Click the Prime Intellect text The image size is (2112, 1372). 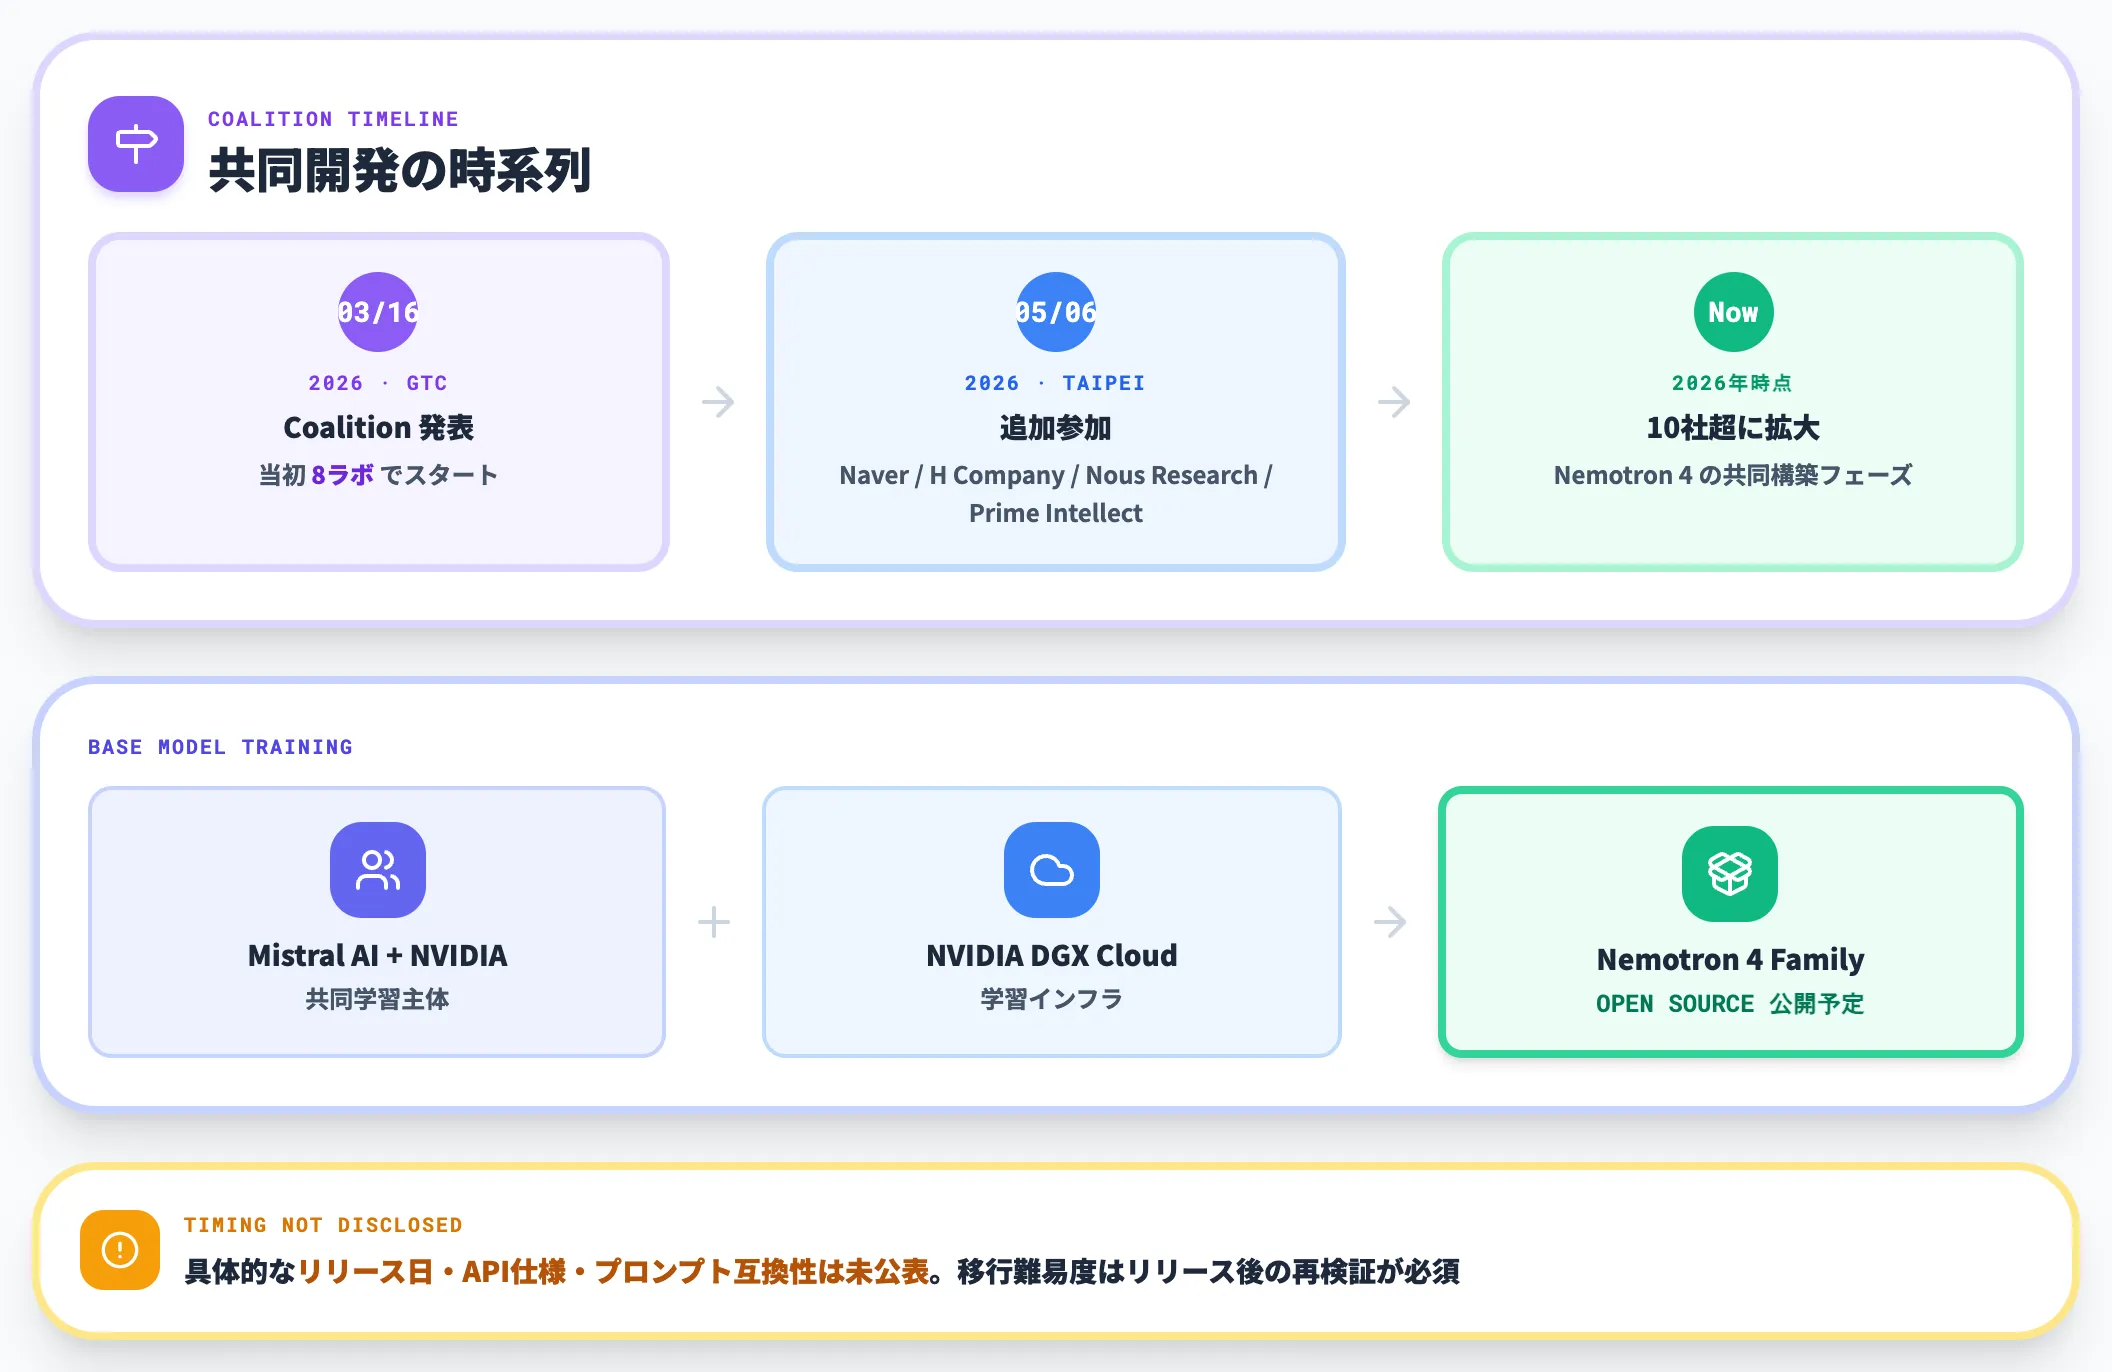1056,513
